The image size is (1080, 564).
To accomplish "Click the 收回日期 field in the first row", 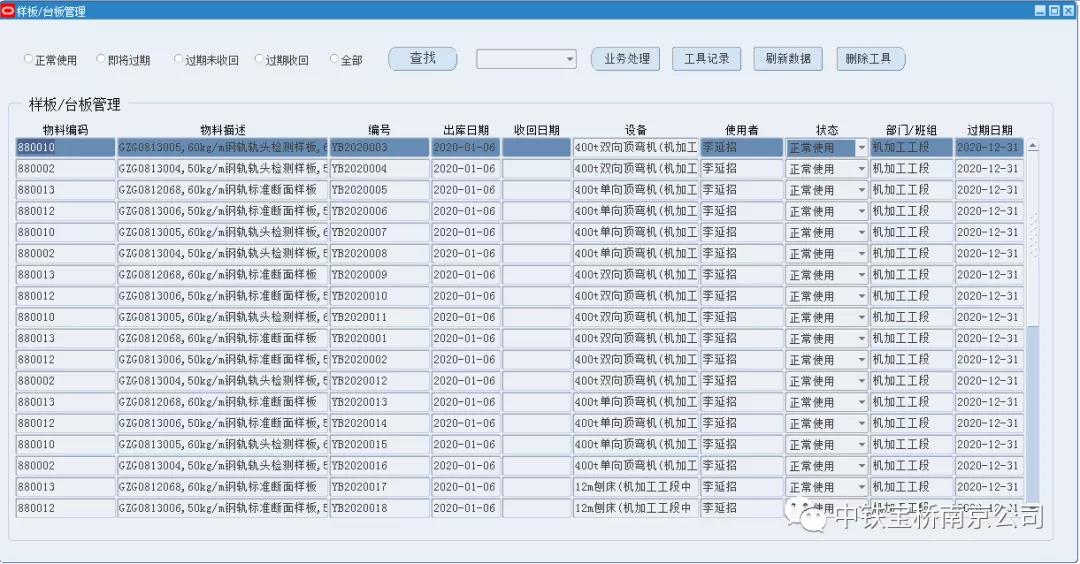I will [536, 148].
